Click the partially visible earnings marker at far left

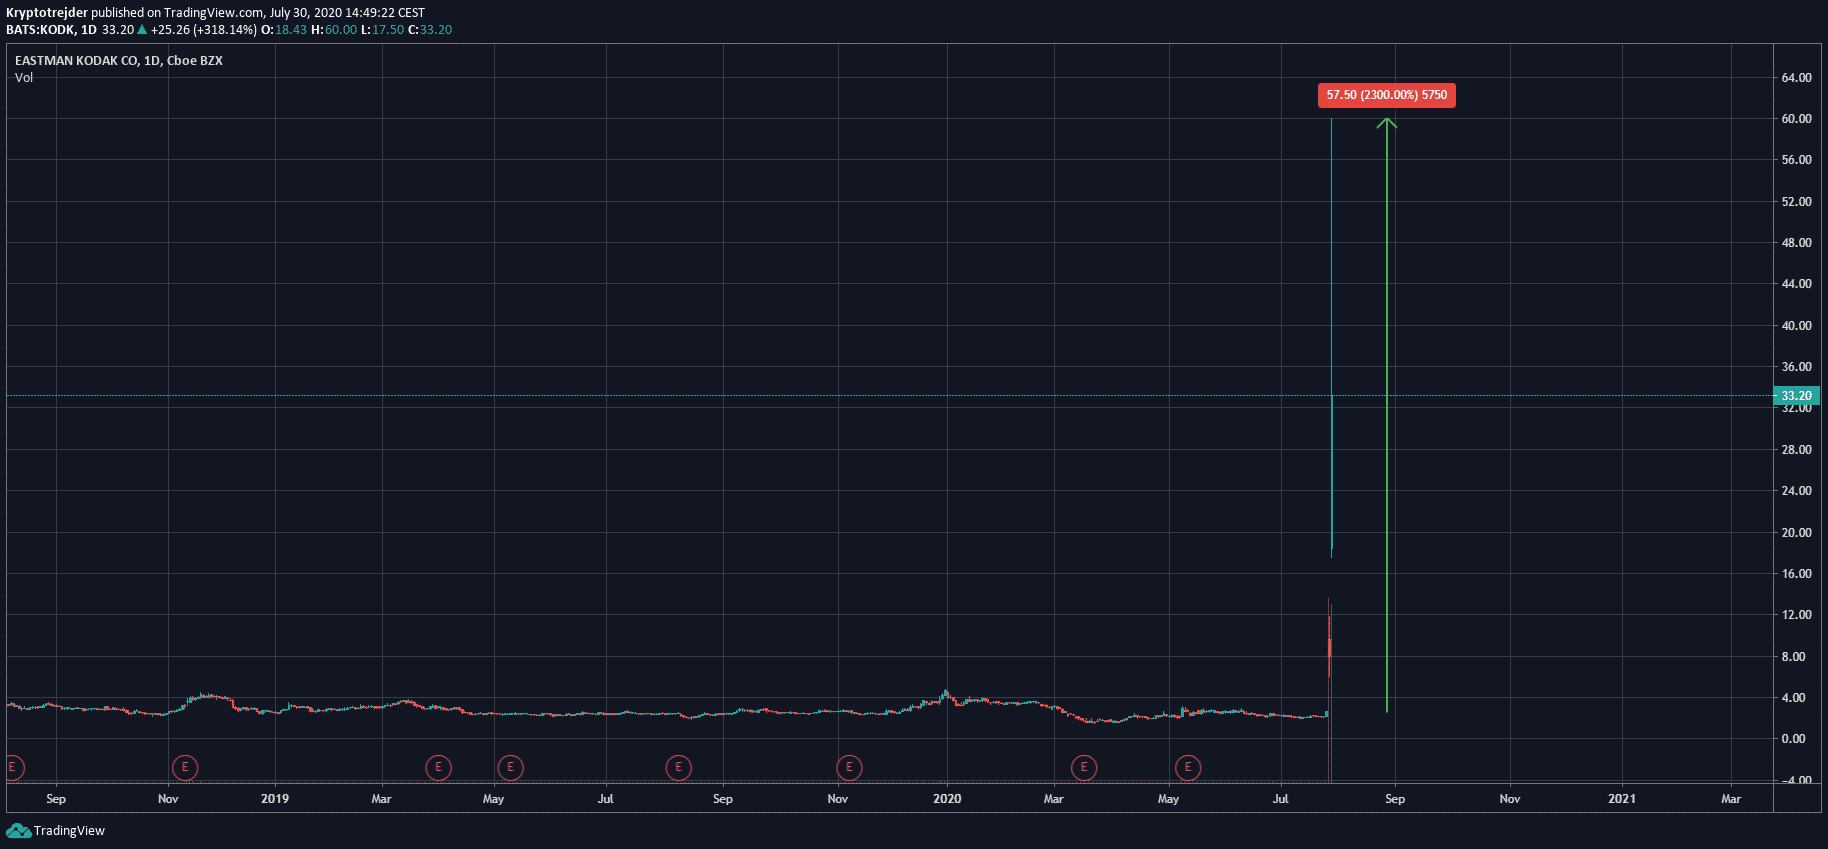(13, 767)
